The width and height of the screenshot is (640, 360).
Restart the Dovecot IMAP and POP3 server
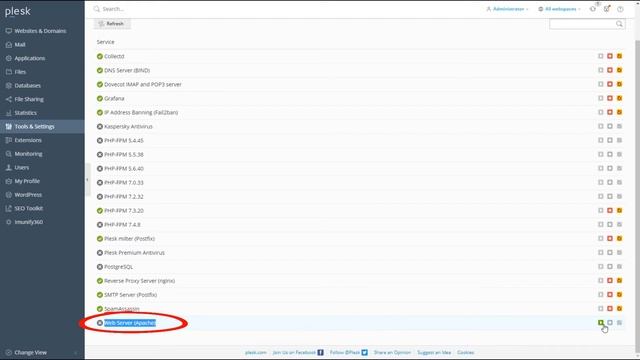619,84
